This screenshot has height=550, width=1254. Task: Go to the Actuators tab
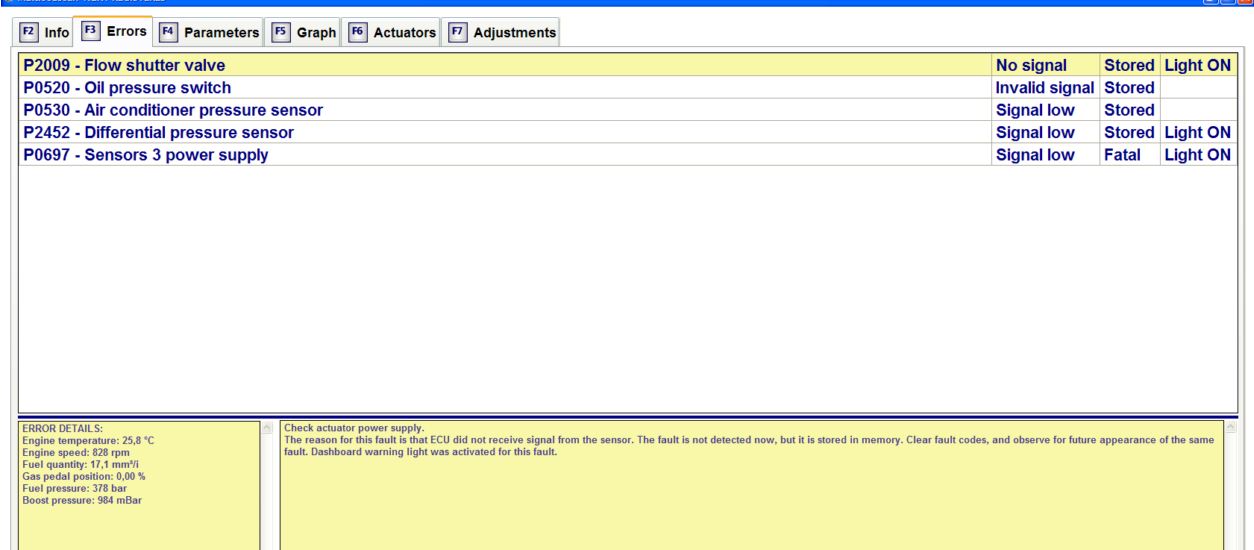pos(392,32)
